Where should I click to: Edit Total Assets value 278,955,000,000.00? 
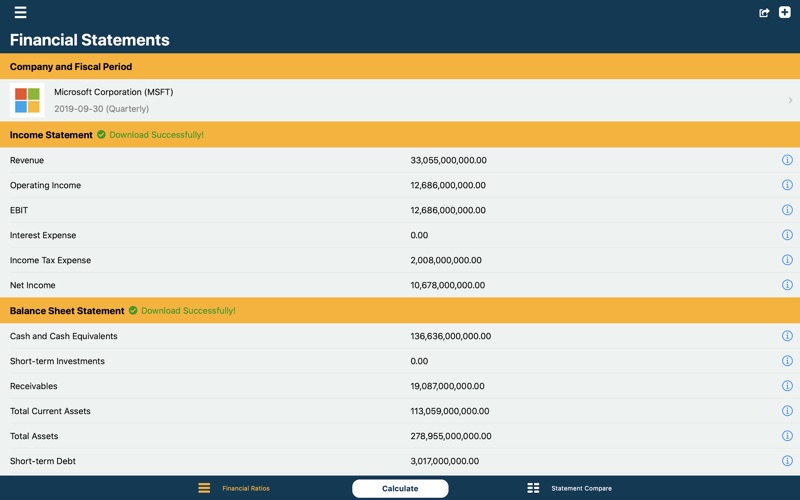pyautogui.click(x=451, y=436)
